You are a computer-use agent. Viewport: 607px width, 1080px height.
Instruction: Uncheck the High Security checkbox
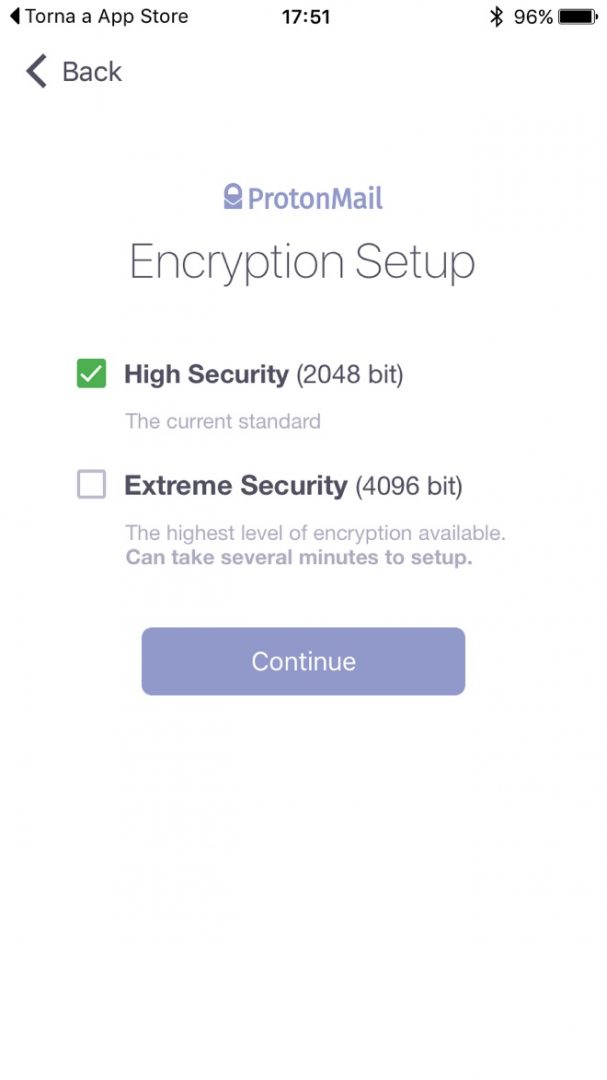click(x=91, y=375)
